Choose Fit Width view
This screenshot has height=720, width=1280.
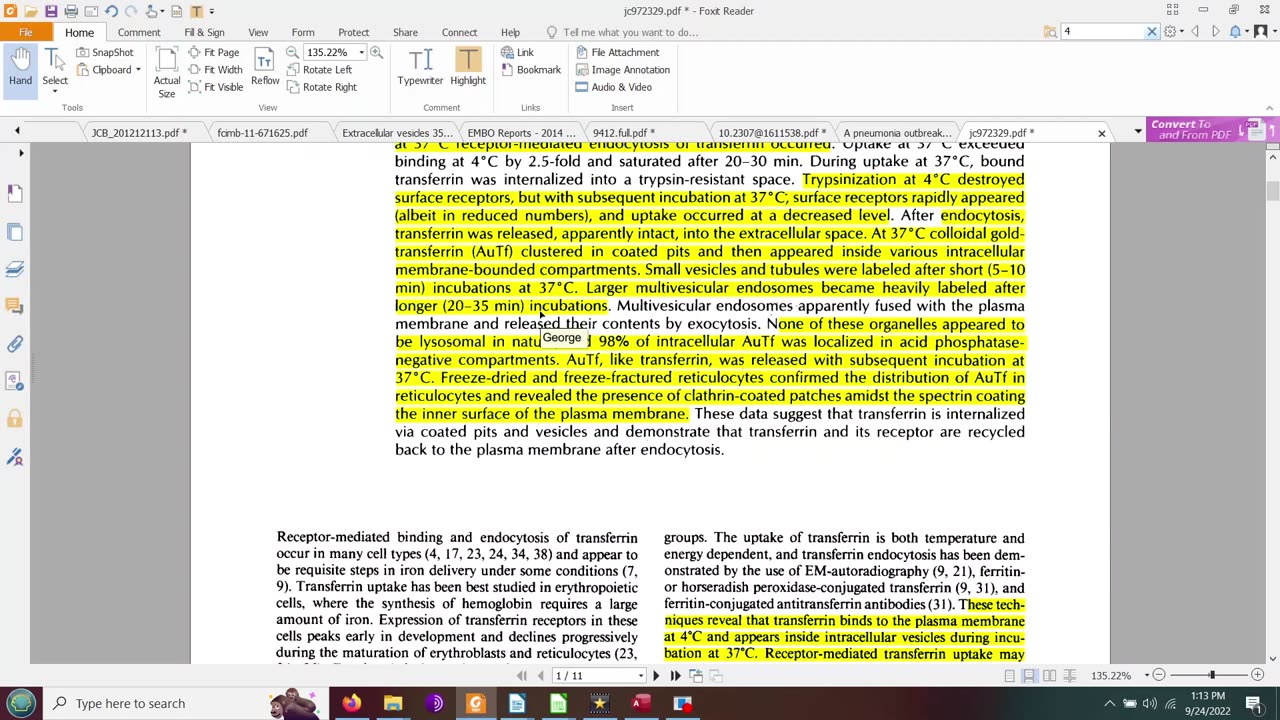point(215,70)
